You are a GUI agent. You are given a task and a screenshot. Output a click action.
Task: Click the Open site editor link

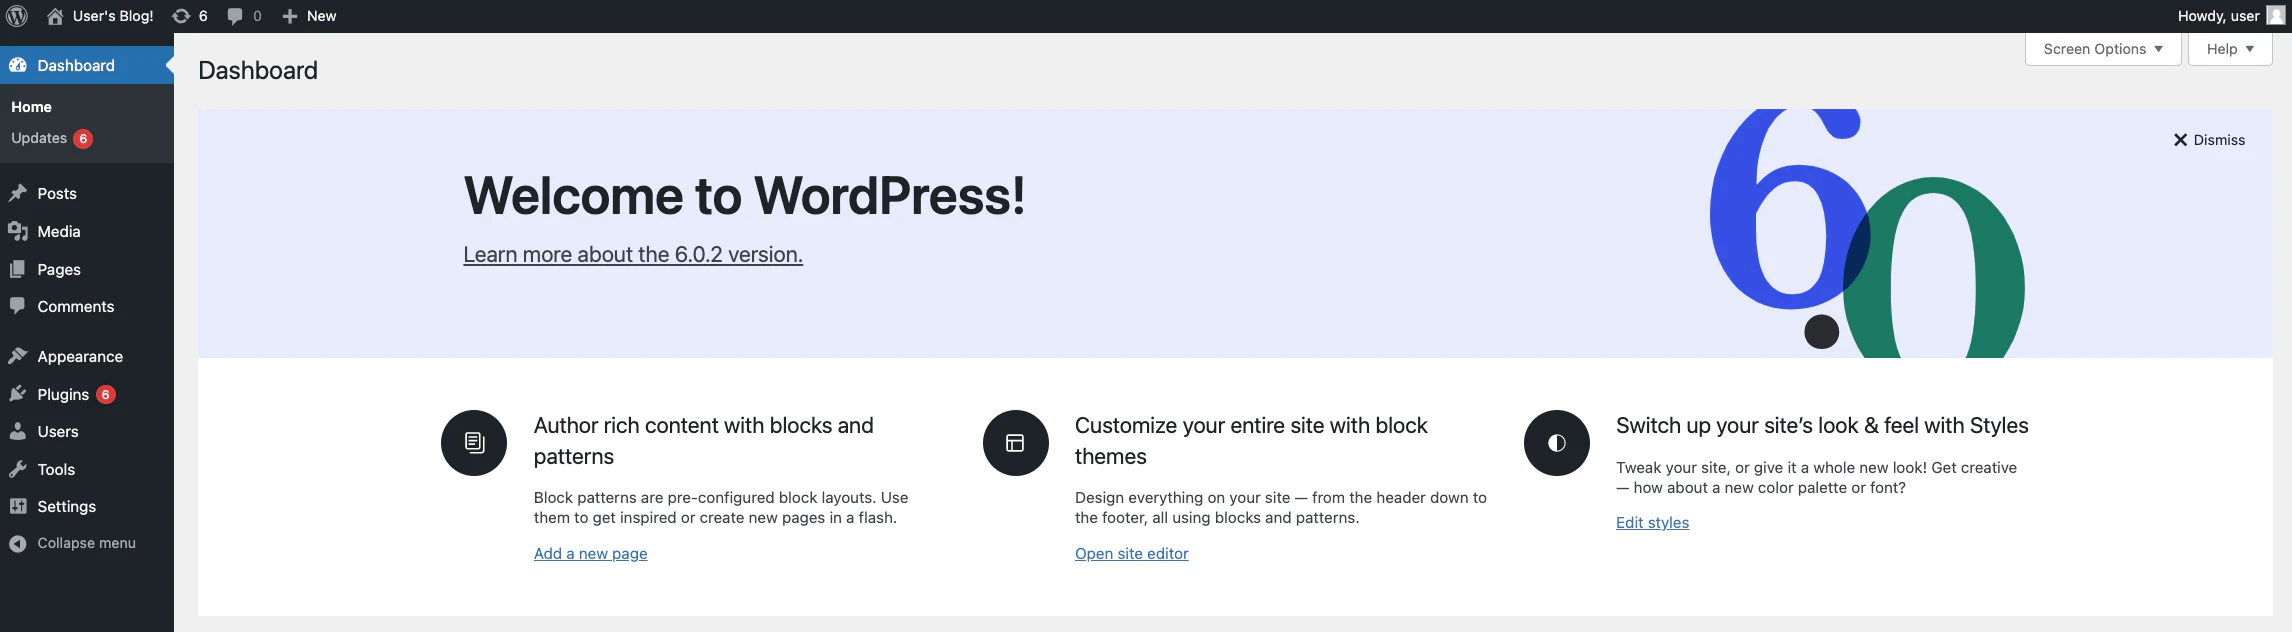click(1132, 553)
